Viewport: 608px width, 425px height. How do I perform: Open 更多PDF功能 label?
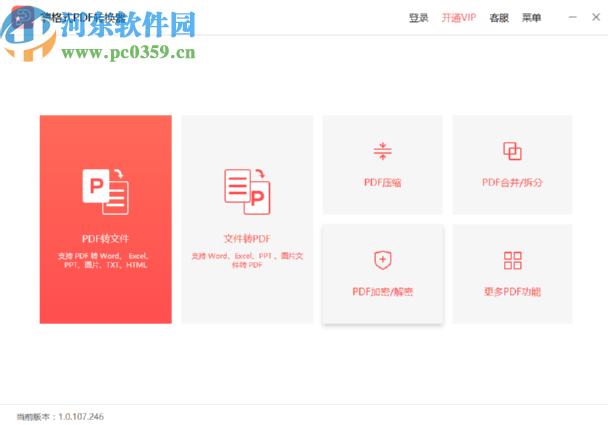click(512, 292)
